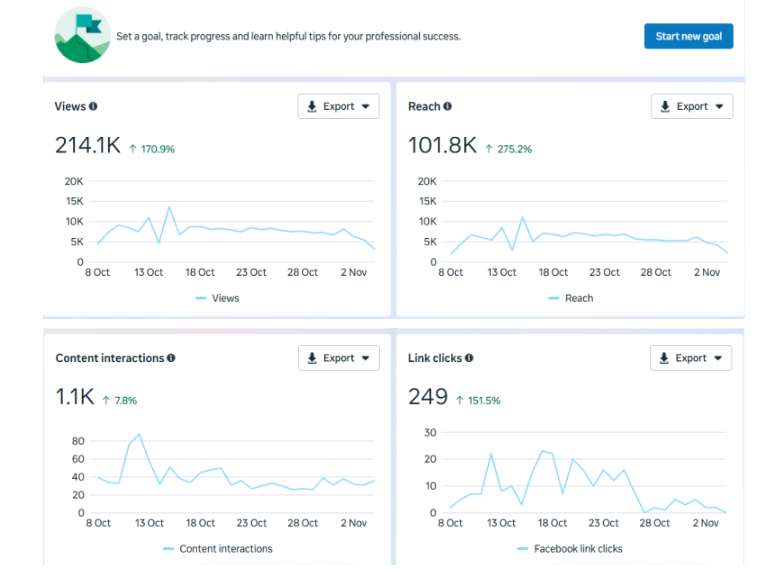Click the Link clicks info icon
Image resolution: width=763 pixels, height=572 pixels.
(x=469, y=358)
